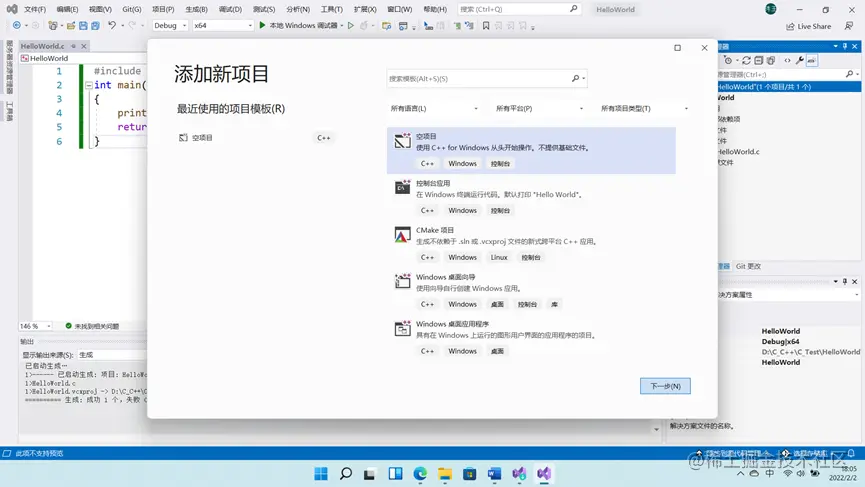The width and height of the screenshot is (865, 487).
Task: Click the Open File folder icon
Action: [x=71, y=25]
